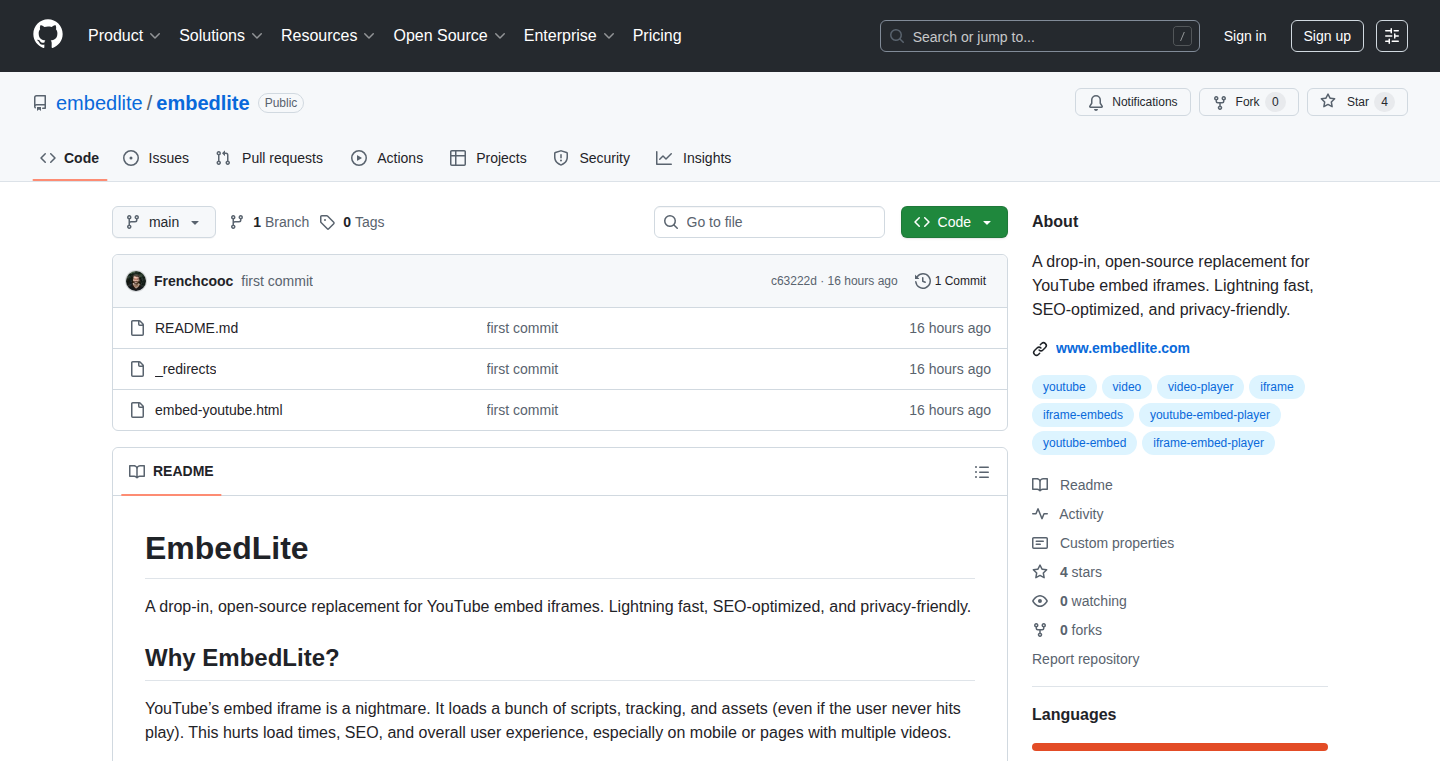Fork the repository

point(1248,102)
